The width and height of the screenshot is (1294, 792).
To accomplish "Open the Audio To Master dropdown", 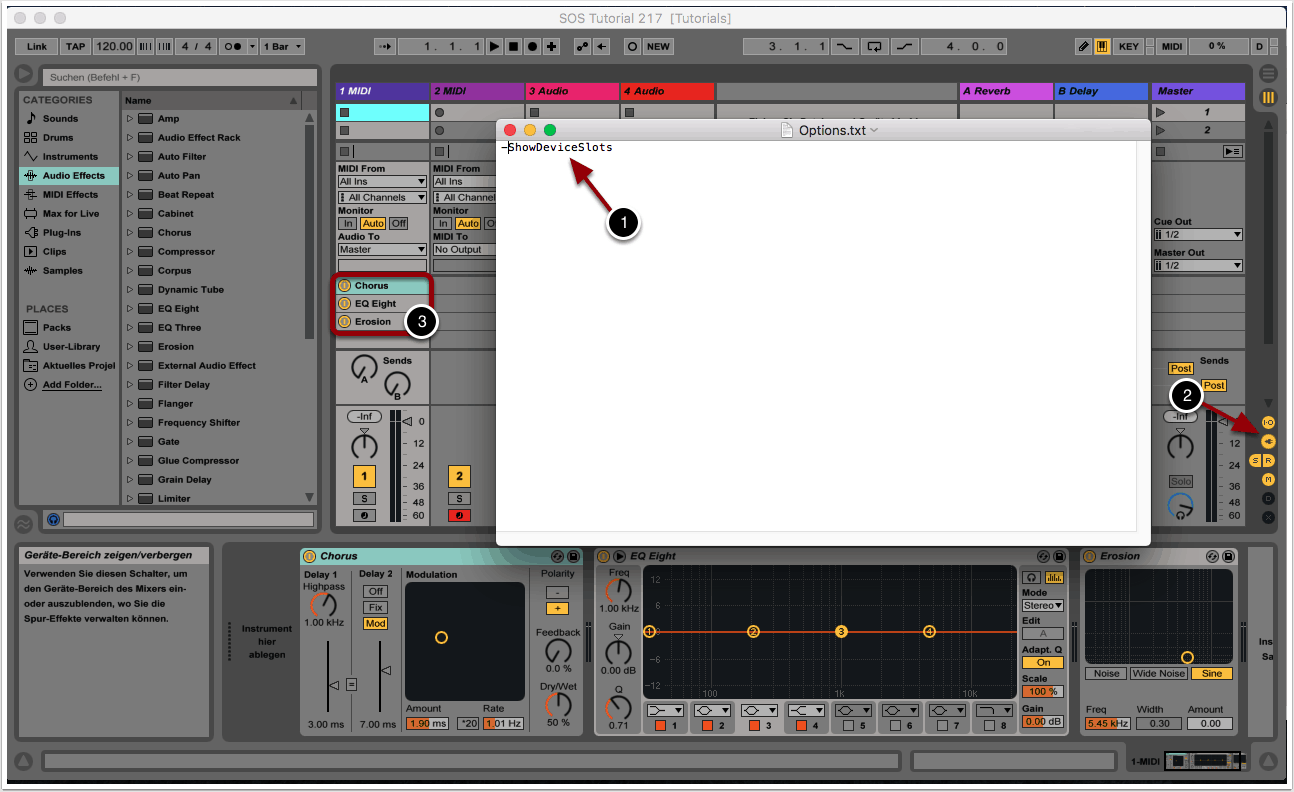I will 382,249.
